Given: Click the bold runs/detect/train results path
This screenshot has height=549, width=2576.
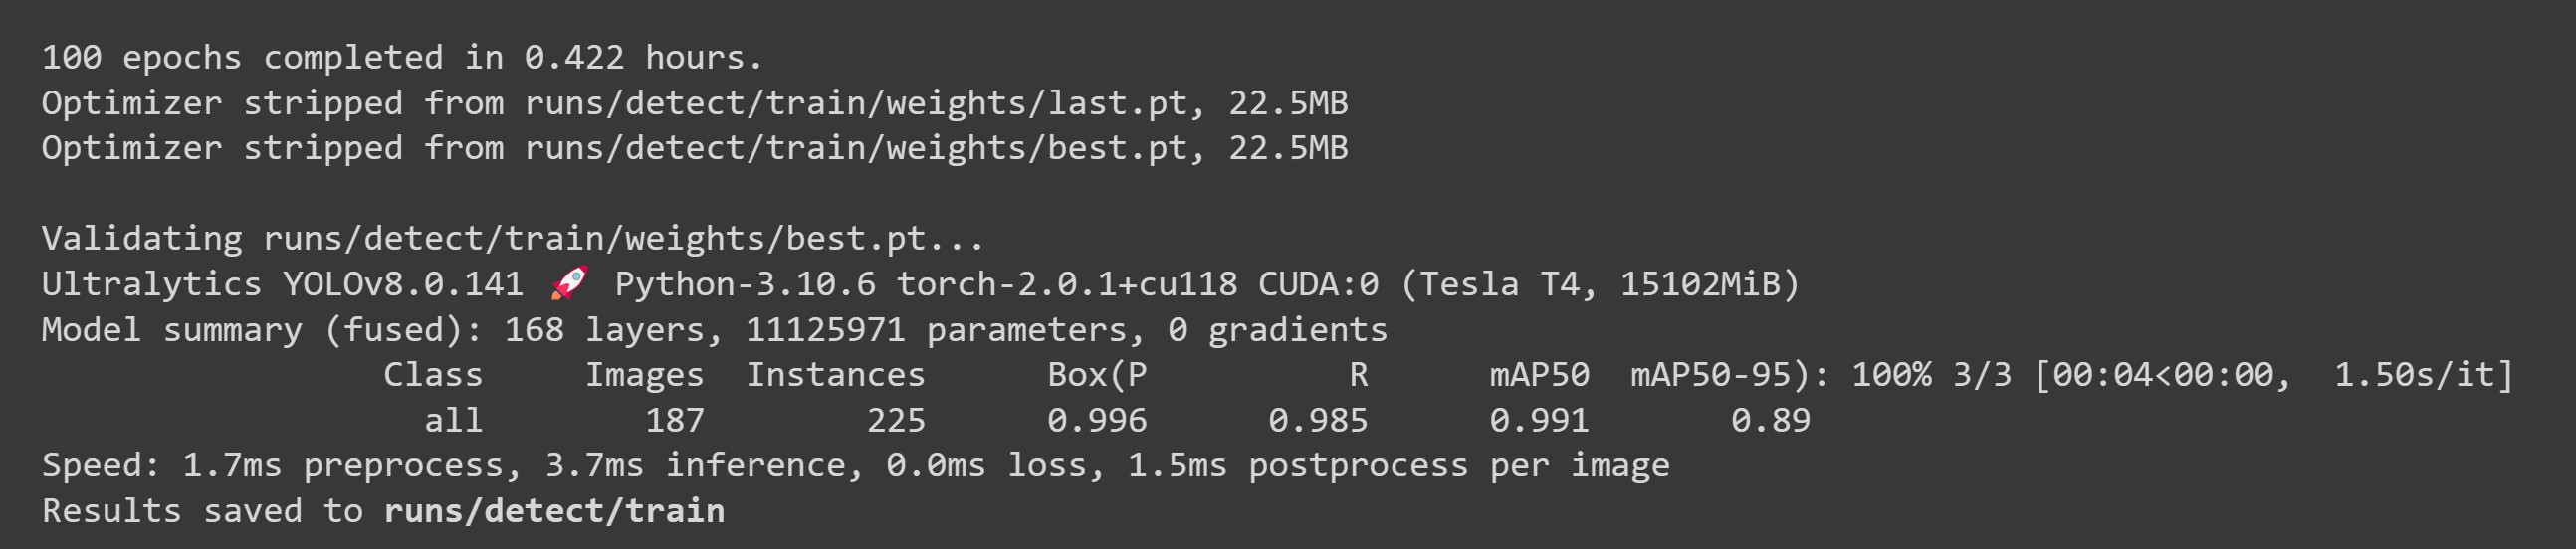Looking at the screenshot, I should tap(554, 511).
